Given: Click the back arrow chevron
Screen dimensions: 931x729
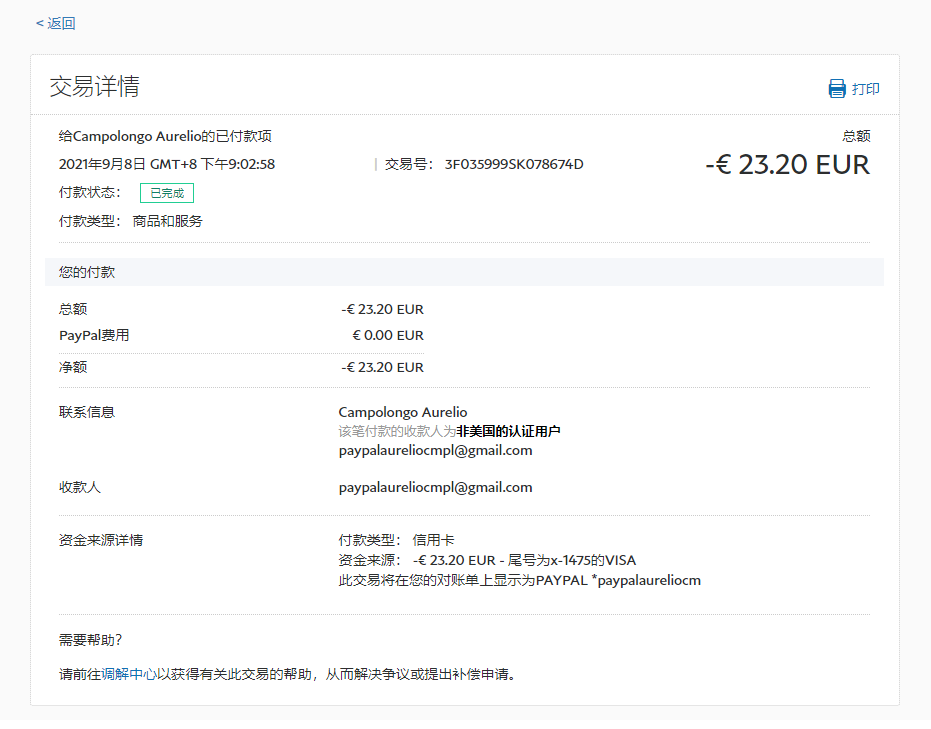Looking at the screenshot, I should [39, 23].
